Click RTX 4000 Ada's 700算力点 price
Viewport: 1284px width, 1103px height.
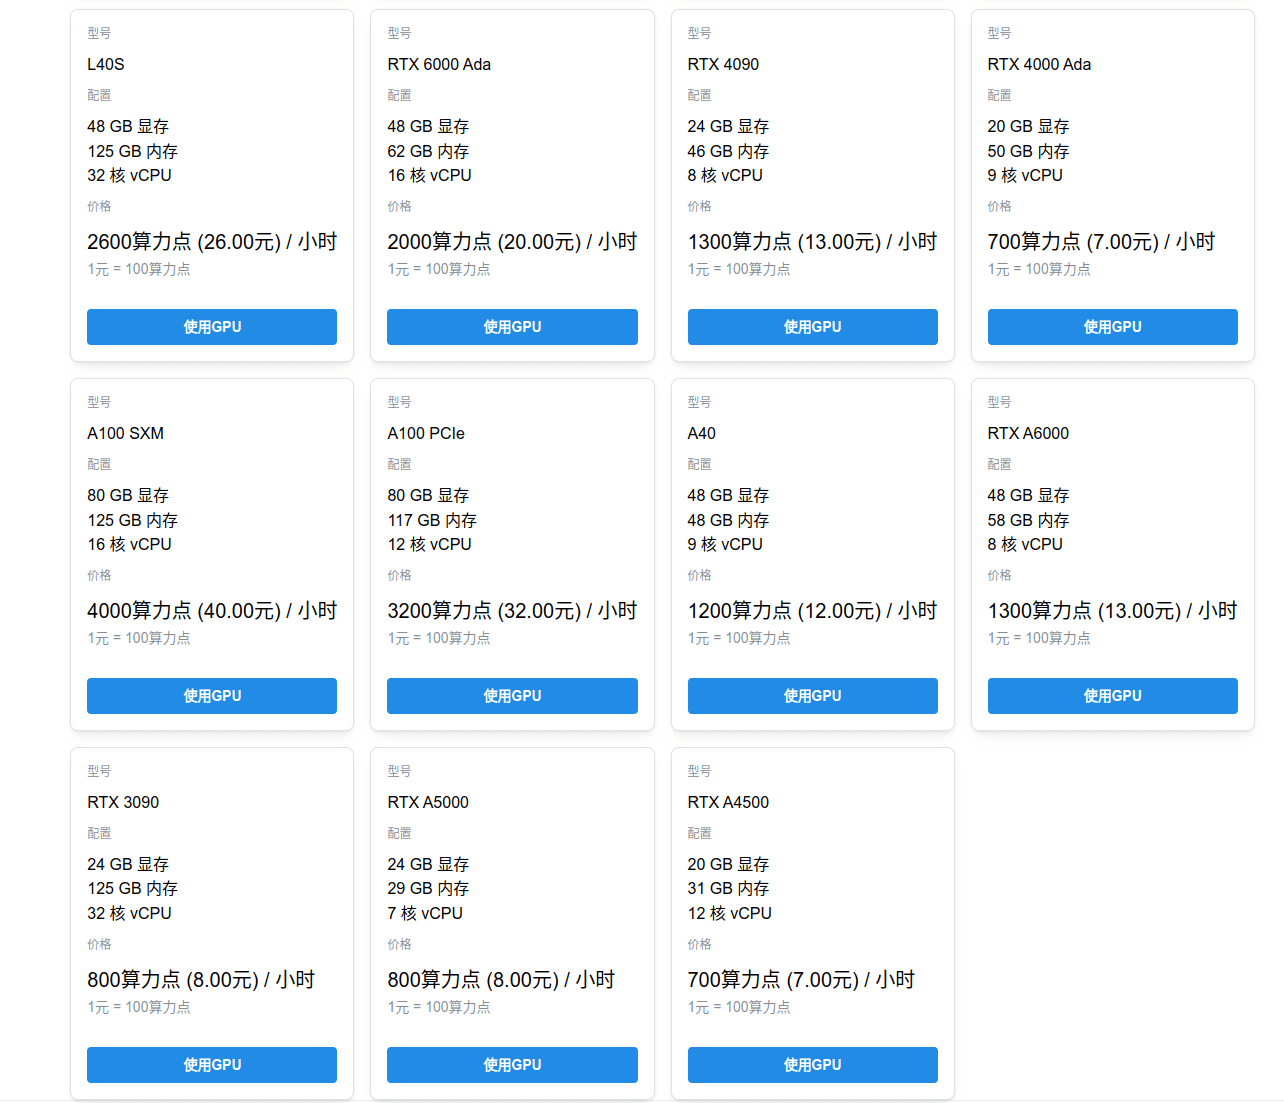pyautogui.click(x=1101, y=242)
